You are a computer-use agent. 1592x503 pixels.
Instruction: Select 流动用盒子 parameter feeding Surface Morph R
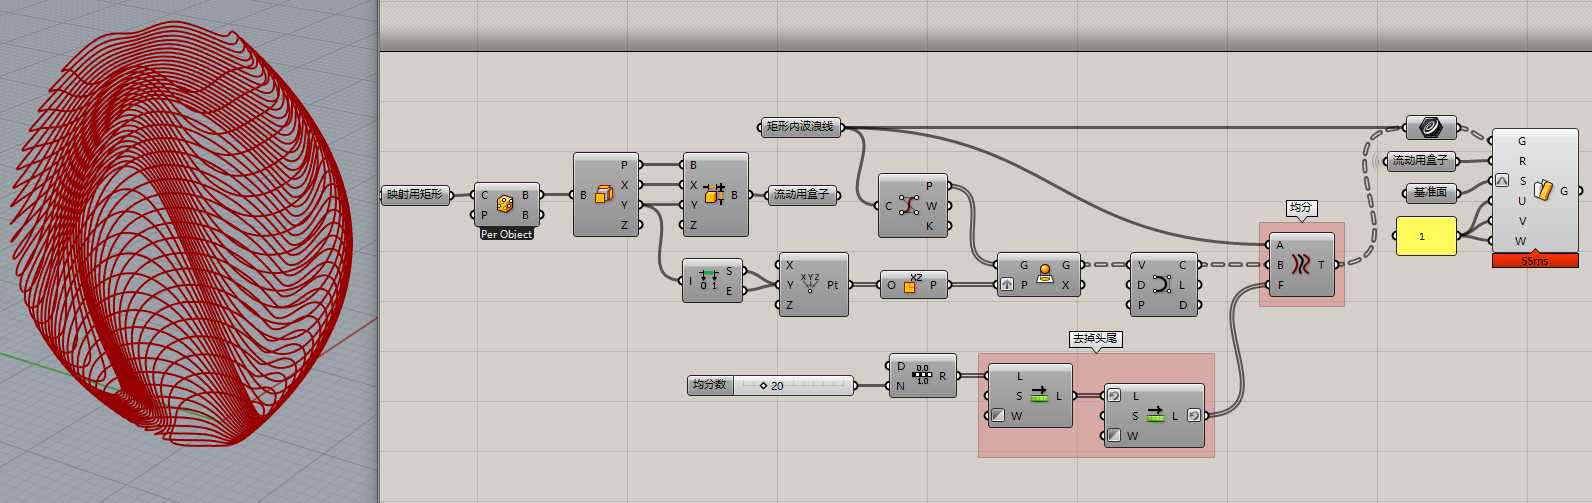[x=1421, y=160]
